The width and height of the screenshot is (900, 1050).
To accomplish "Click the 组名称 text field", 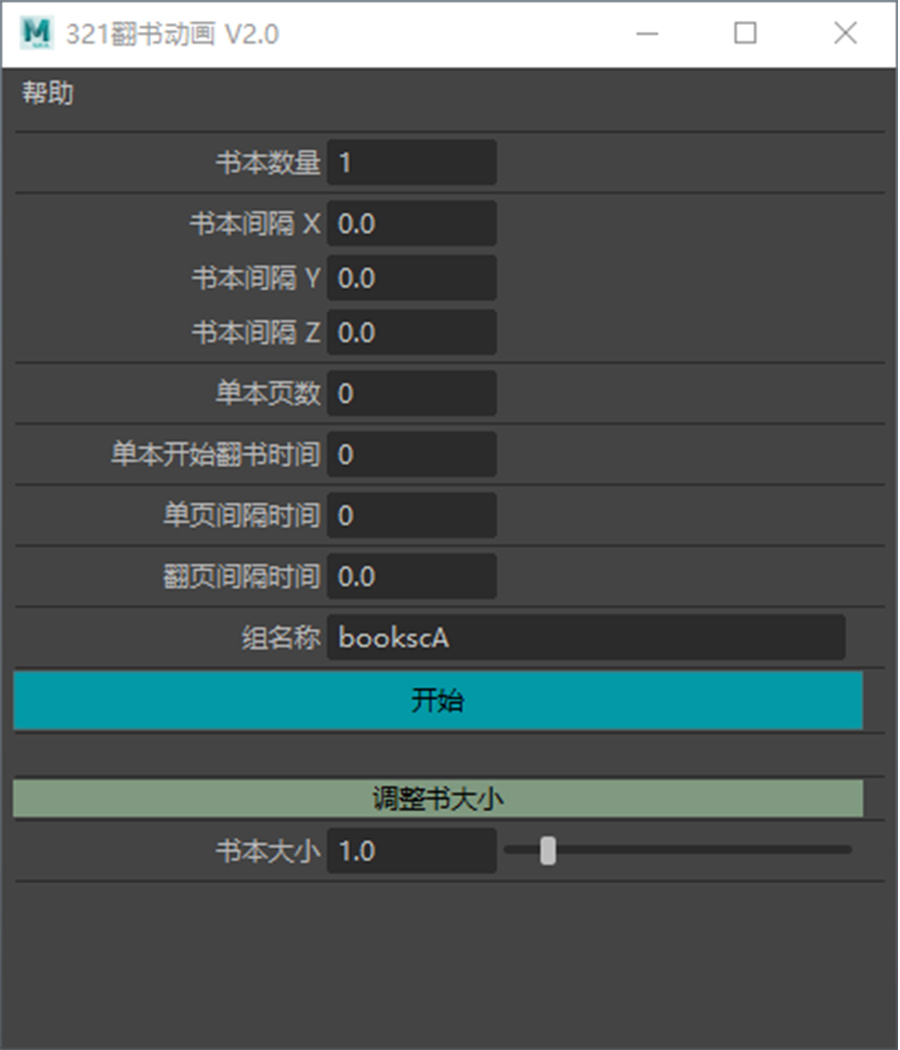I will click(x=585, y=638).
